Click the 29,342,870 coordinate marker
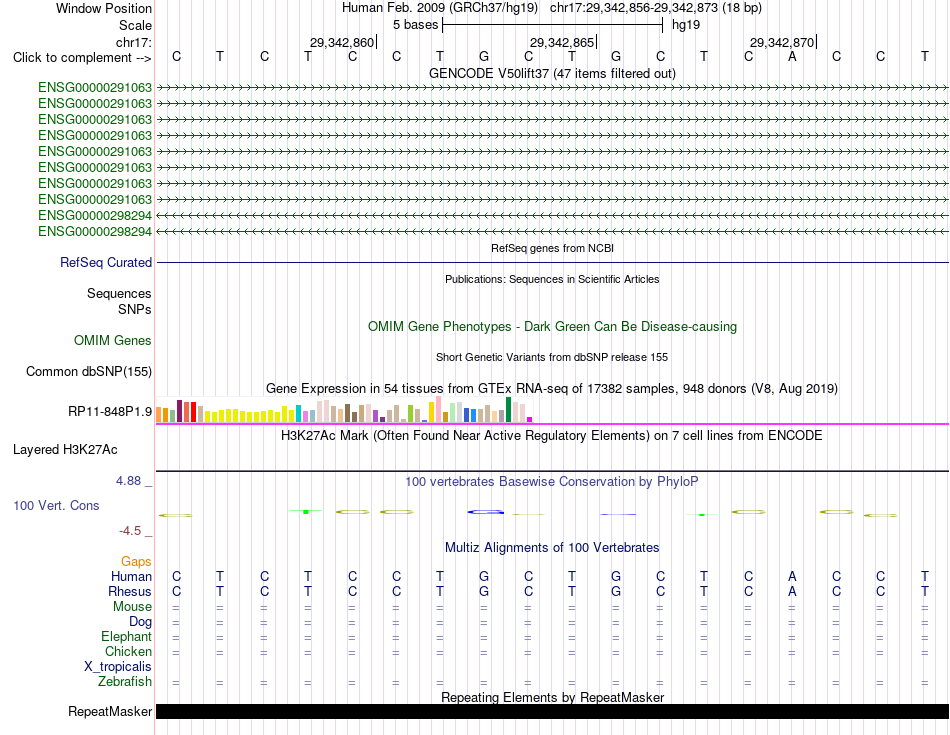The height and width of the screenshot is (735, 950). pos(782,42)
